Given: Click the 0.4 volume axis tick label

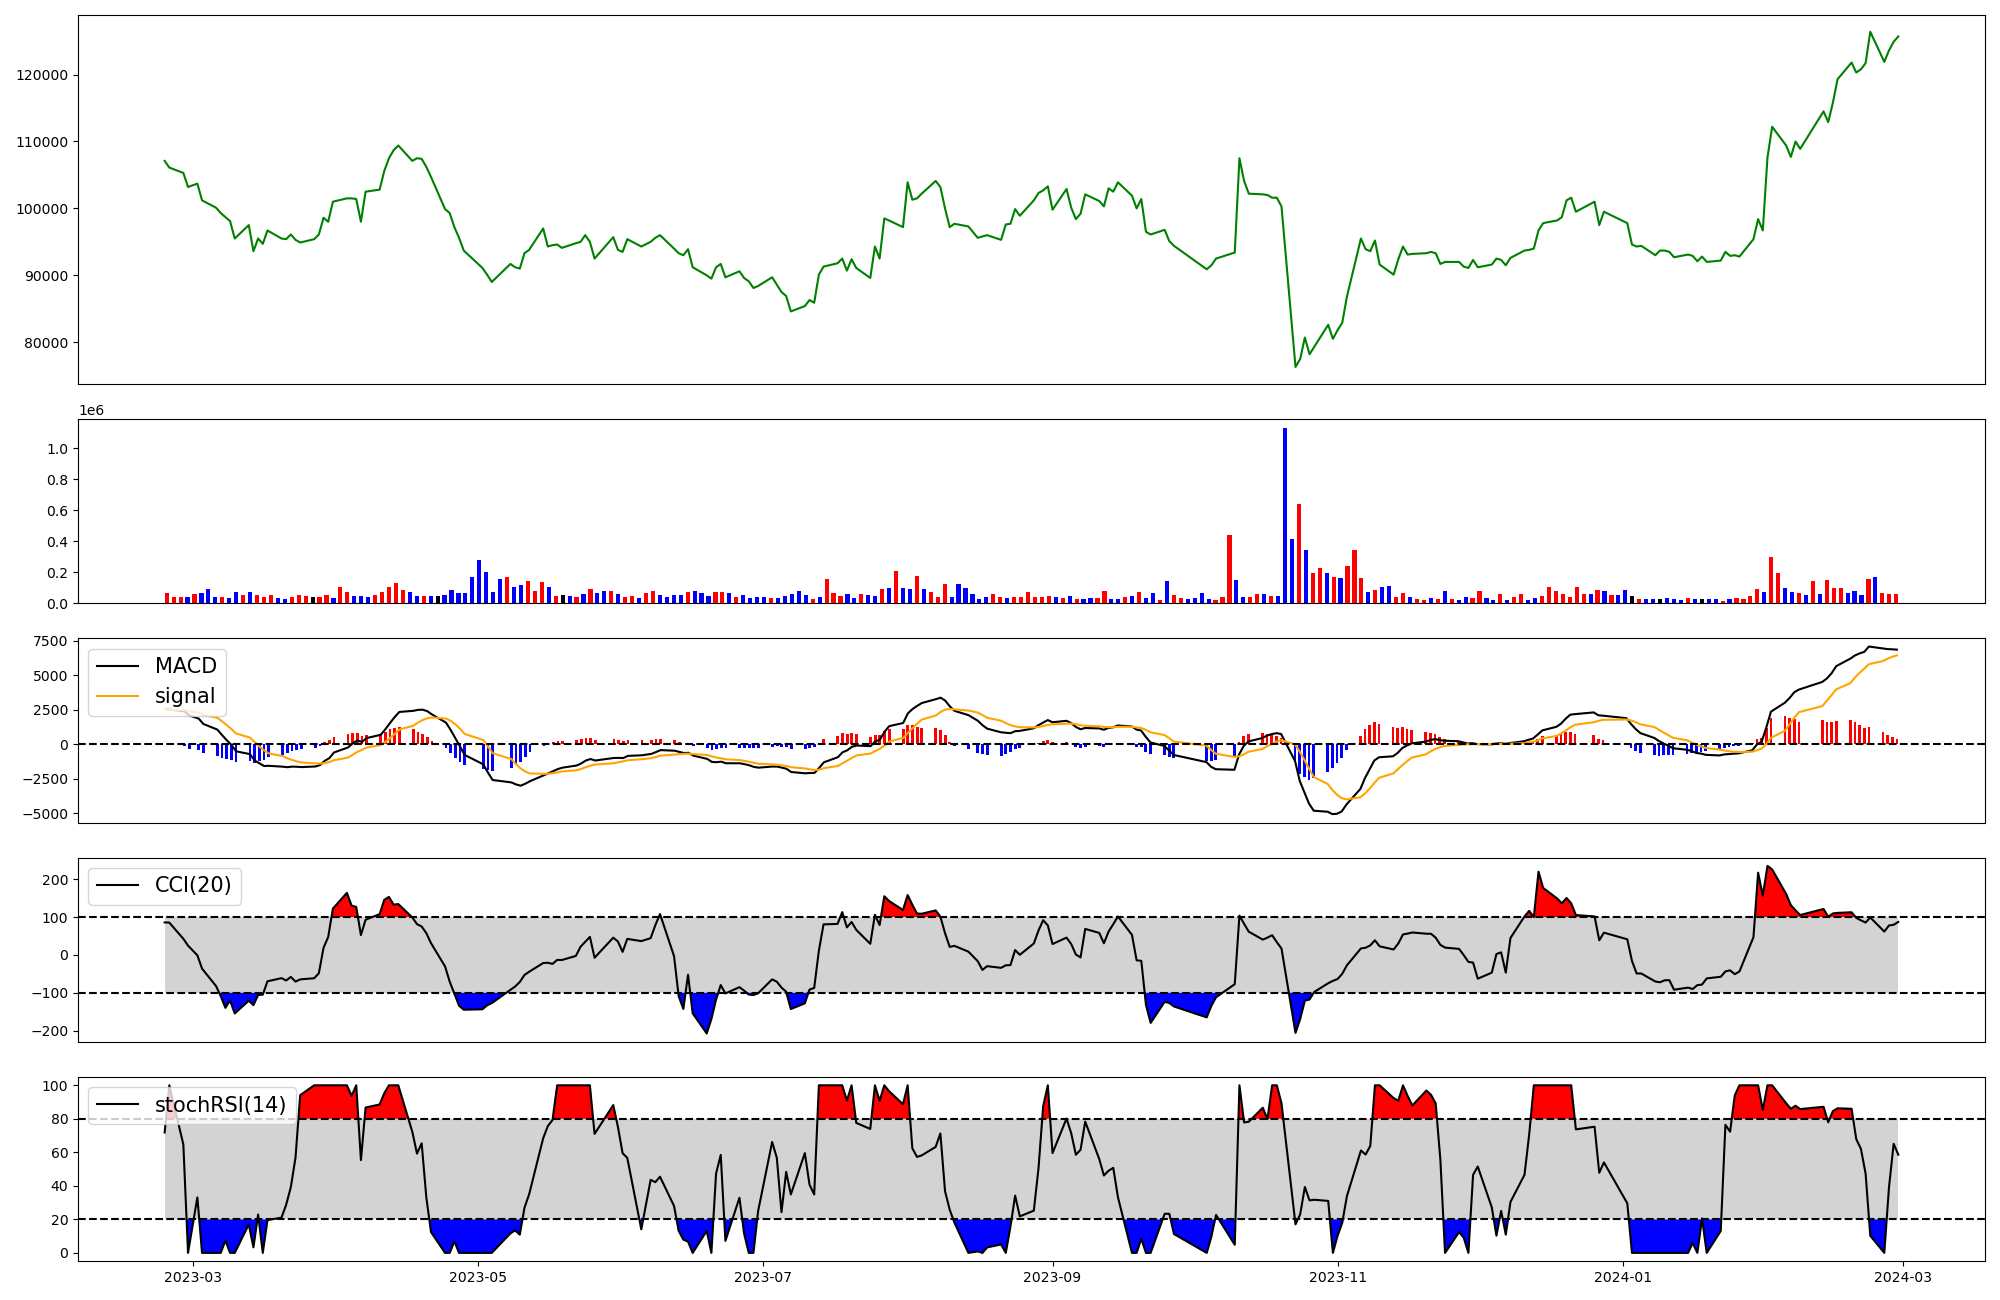Looking at the screenshot, I should pyautogui.click(x=57, y=542).
